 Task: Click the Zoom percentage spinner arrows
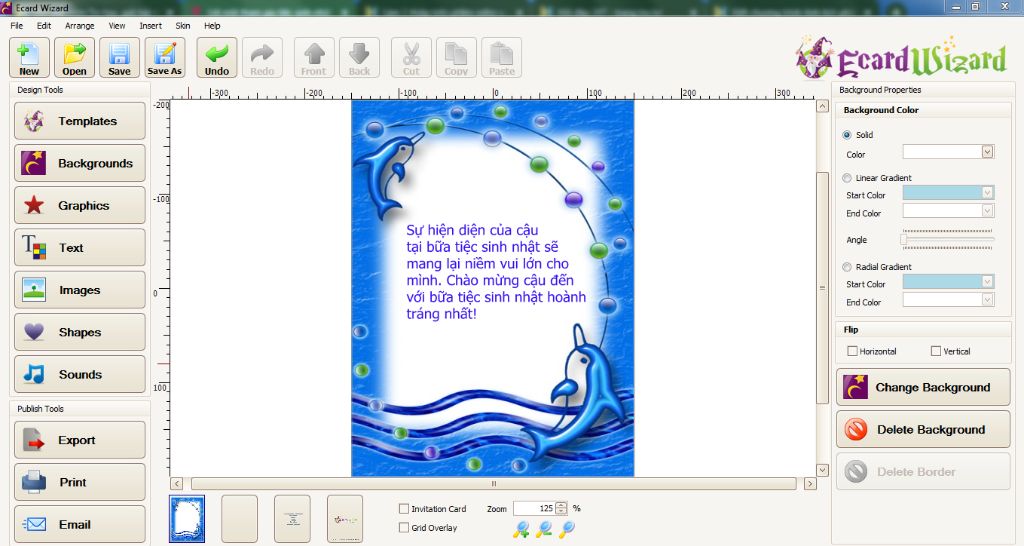pyautogui.click(x=561, y=508)
